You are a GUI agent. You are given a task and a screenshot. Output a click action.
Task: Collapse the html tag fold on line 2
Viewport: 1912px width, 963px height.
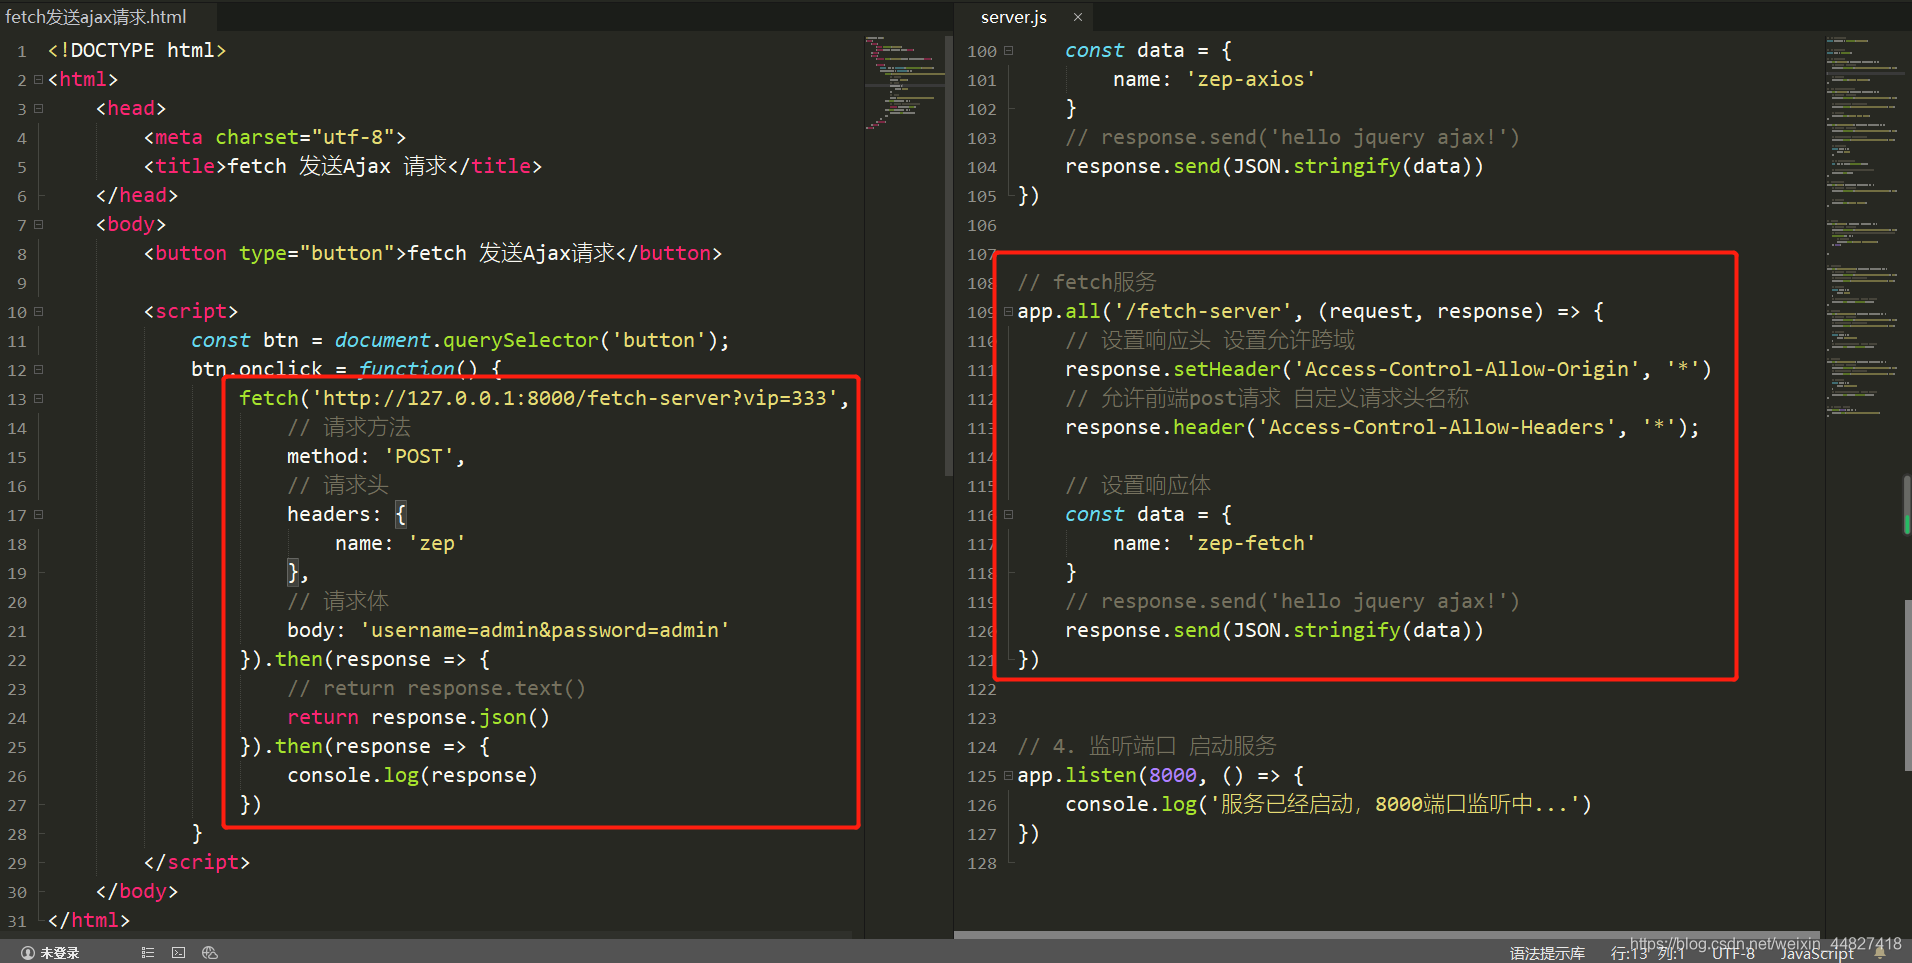pyautogui.click(x=38, y=79)
